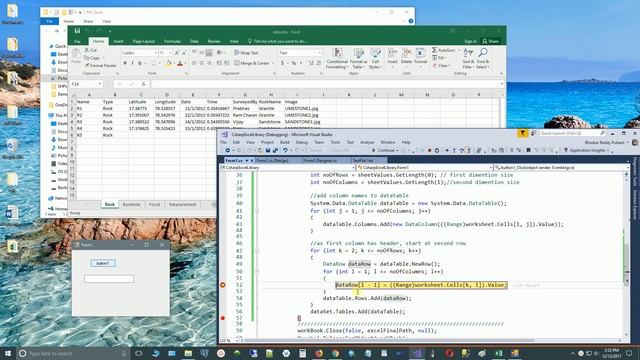This screenshot has height=360, width=640.
Task: Toggle breakpoint on line 57
Action: click(223, 318)
